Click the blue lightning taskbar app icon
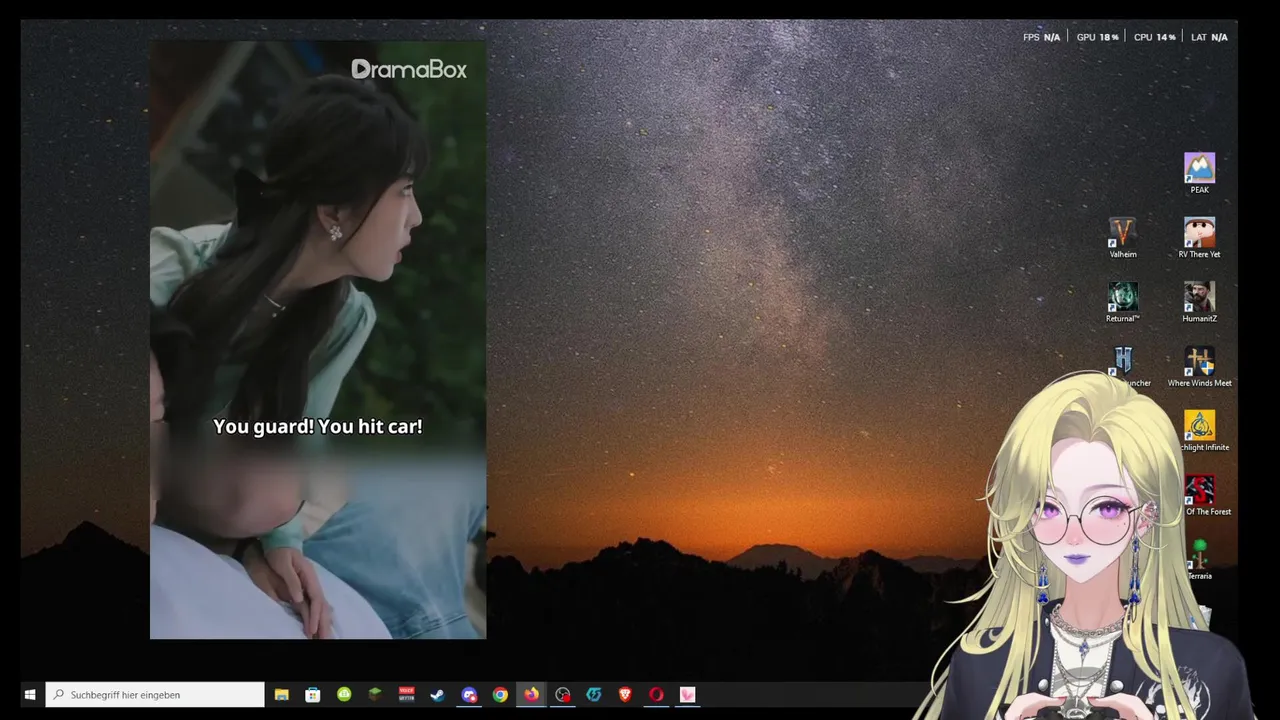The height and width of the screenshot is (720, 1280). (594, 694)
